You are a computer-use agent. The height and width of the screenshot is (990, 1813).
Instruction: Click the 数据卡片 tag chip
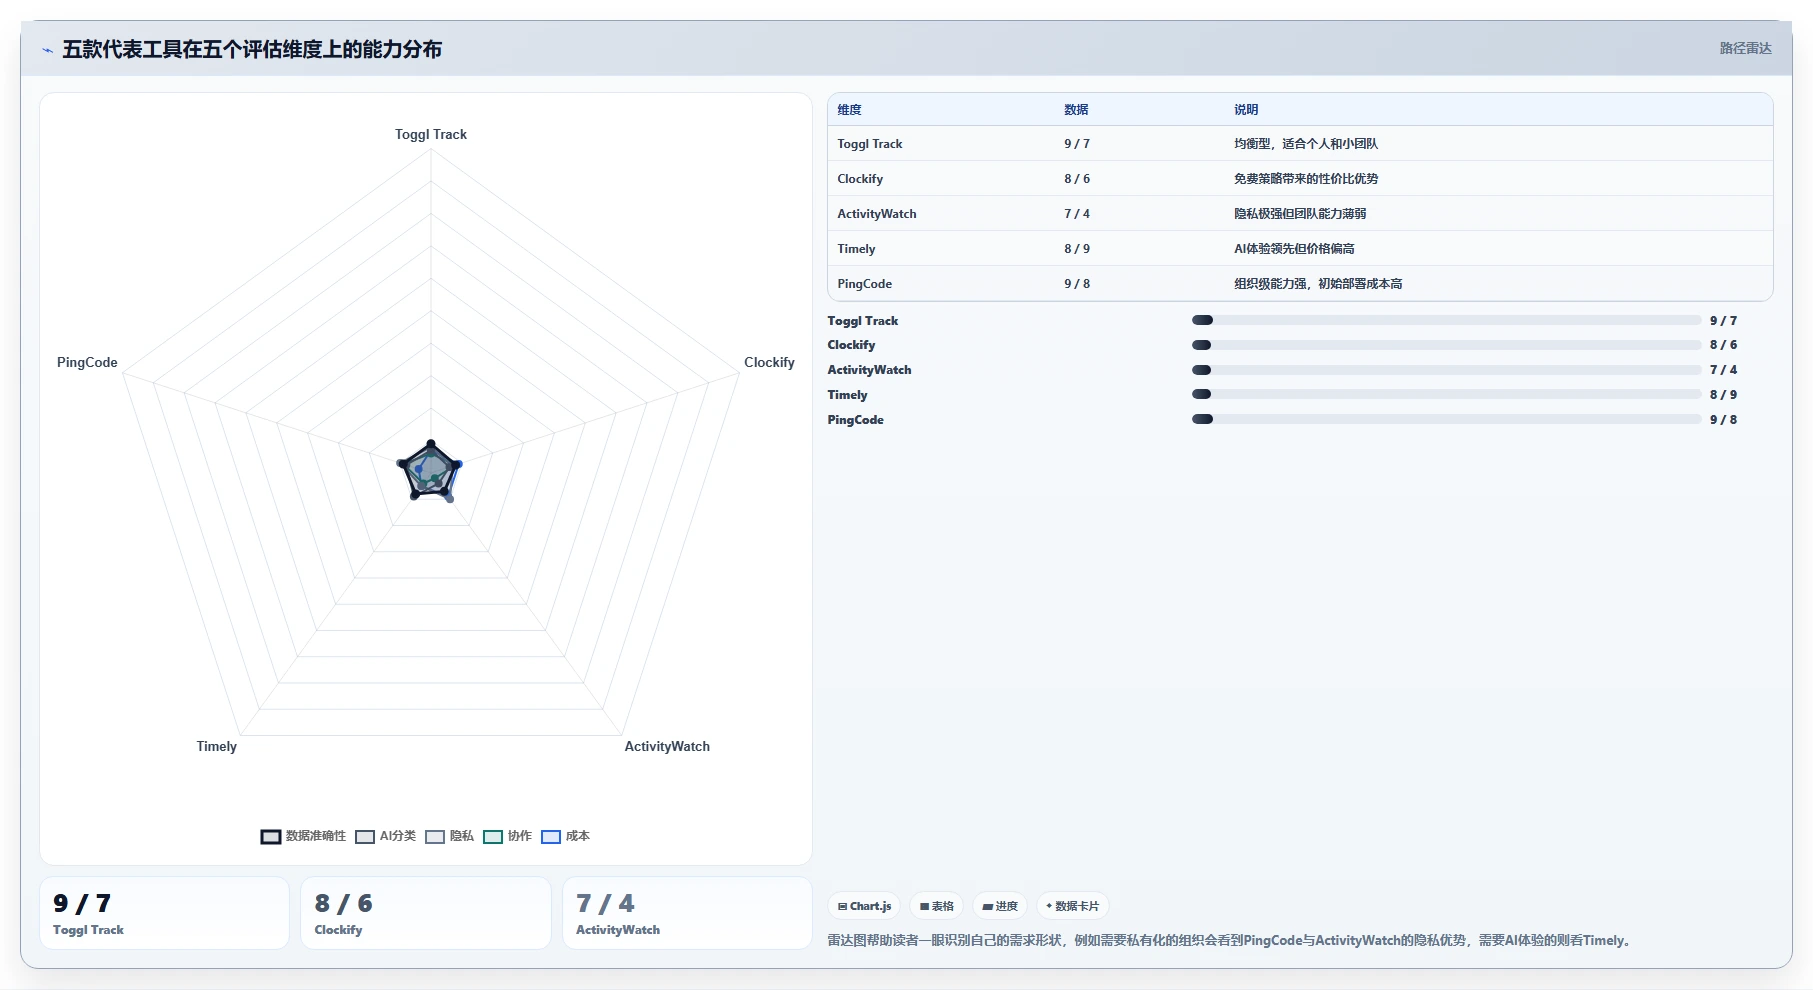coord(1072,906)
